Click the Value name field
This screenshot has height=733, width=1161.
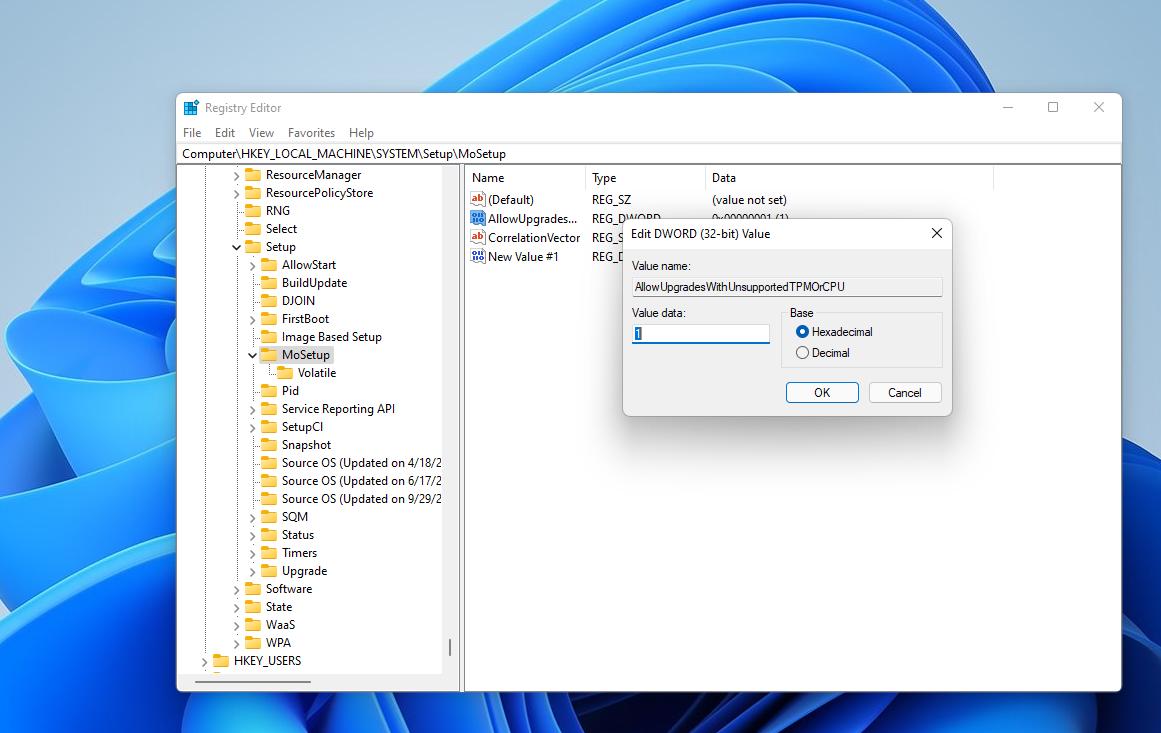tap(787, 287)
